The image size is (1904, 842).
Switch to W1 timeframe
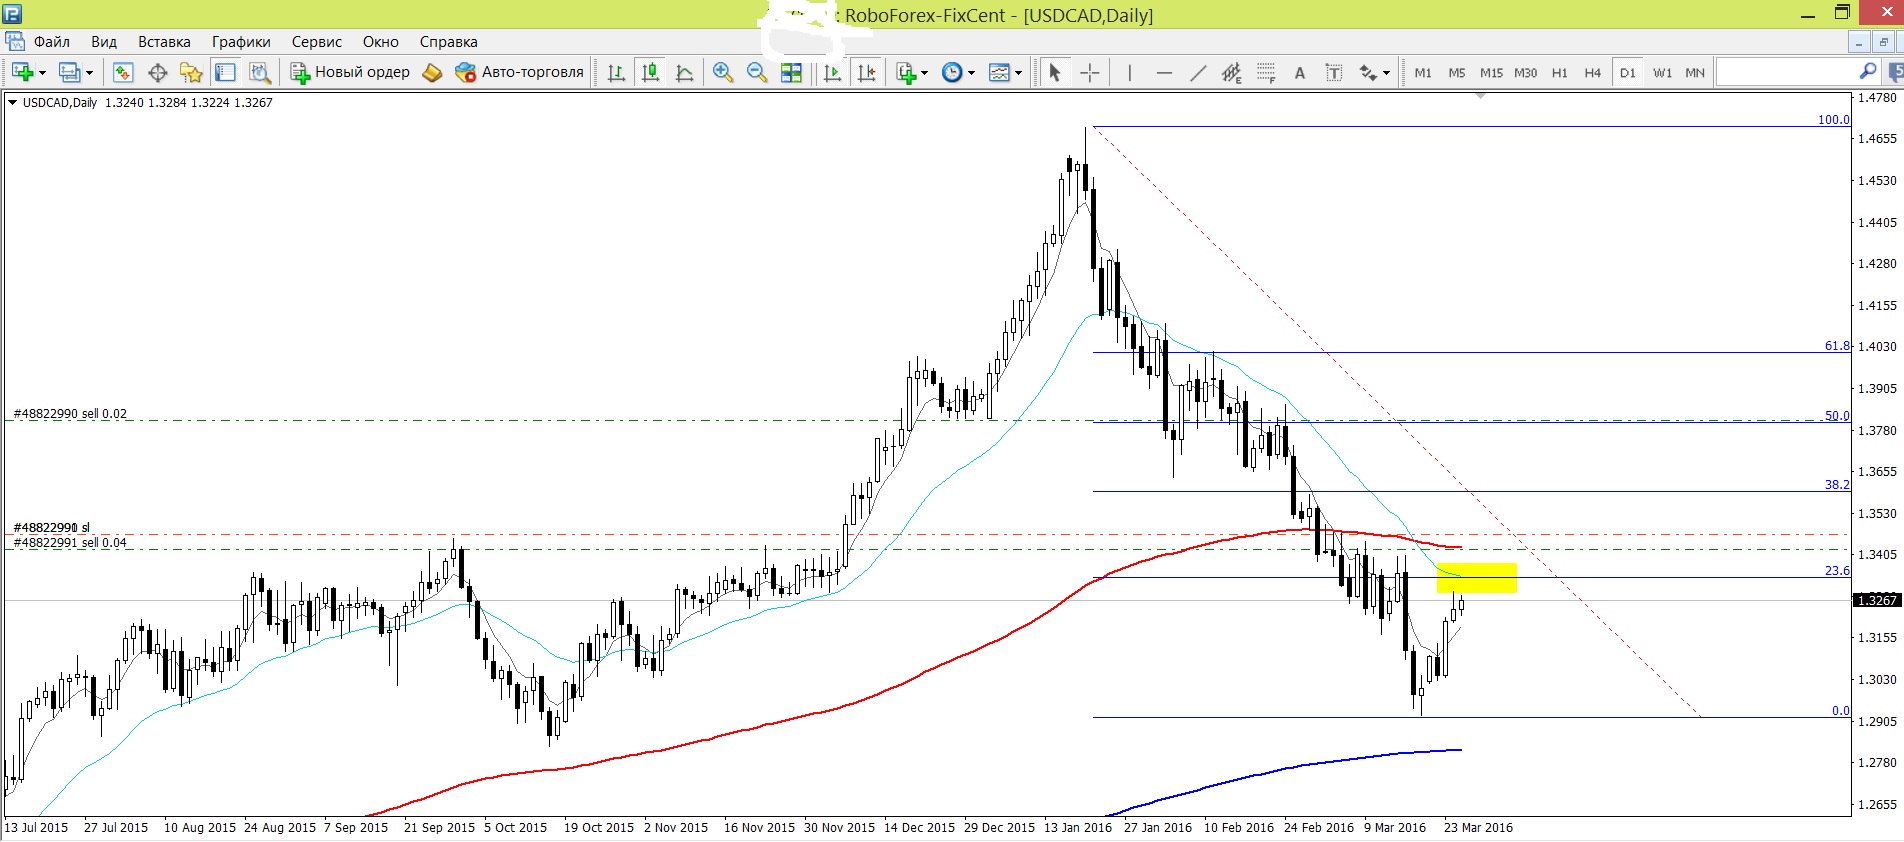(1662, 72)
